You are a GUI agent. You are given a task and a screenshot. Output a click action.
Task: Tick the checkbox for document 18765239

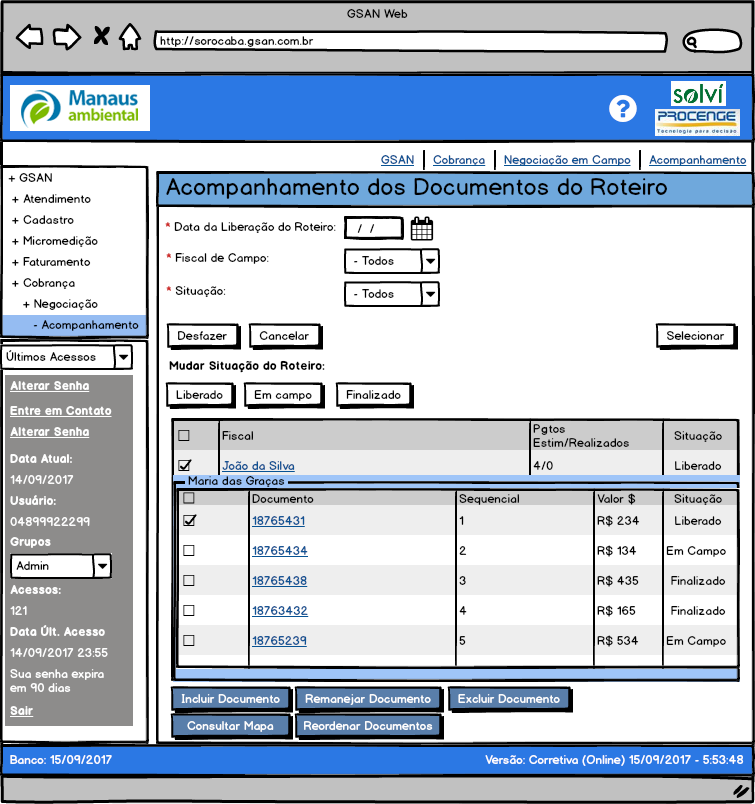point(189,641)
